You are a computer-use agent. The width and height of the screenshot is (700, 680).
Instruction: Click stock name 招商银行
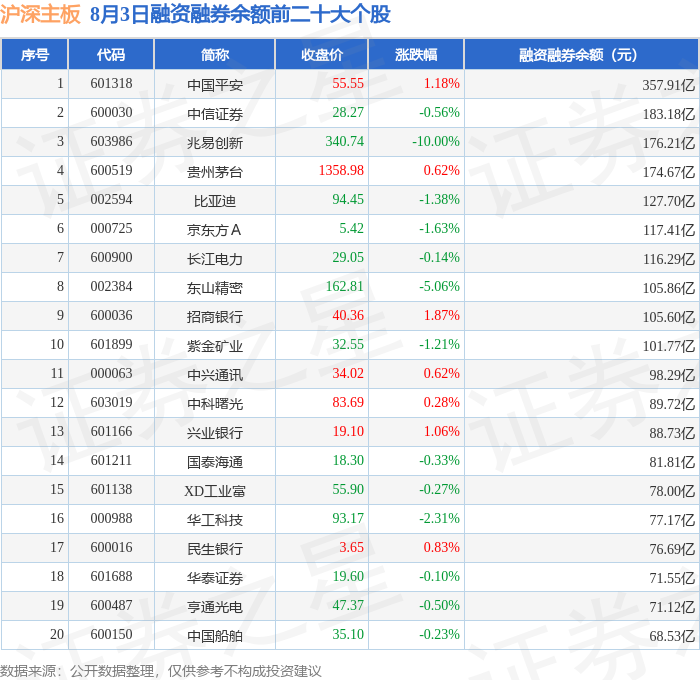point(215,317)
